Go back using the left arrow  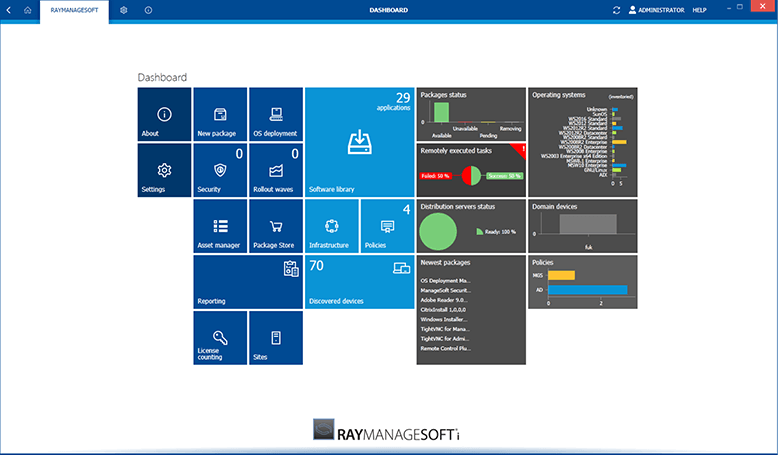tap(8, 10)
